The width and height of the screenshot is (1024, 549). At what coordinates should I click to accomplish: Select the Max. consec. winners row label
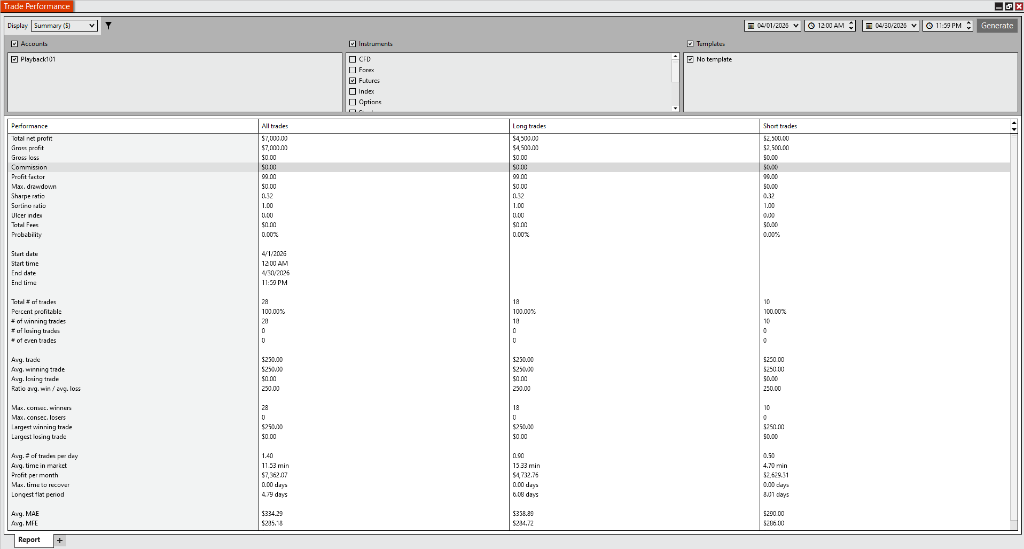(x=41, y=408)
